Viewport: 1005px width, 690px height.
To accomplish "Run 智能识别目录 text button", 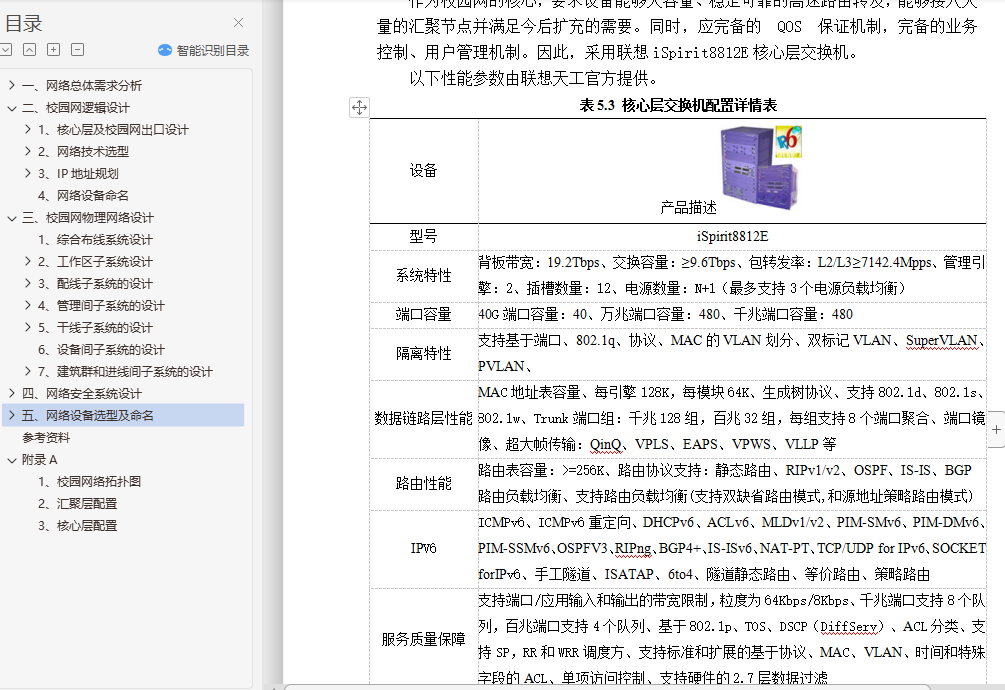I will tap(213, 51).
